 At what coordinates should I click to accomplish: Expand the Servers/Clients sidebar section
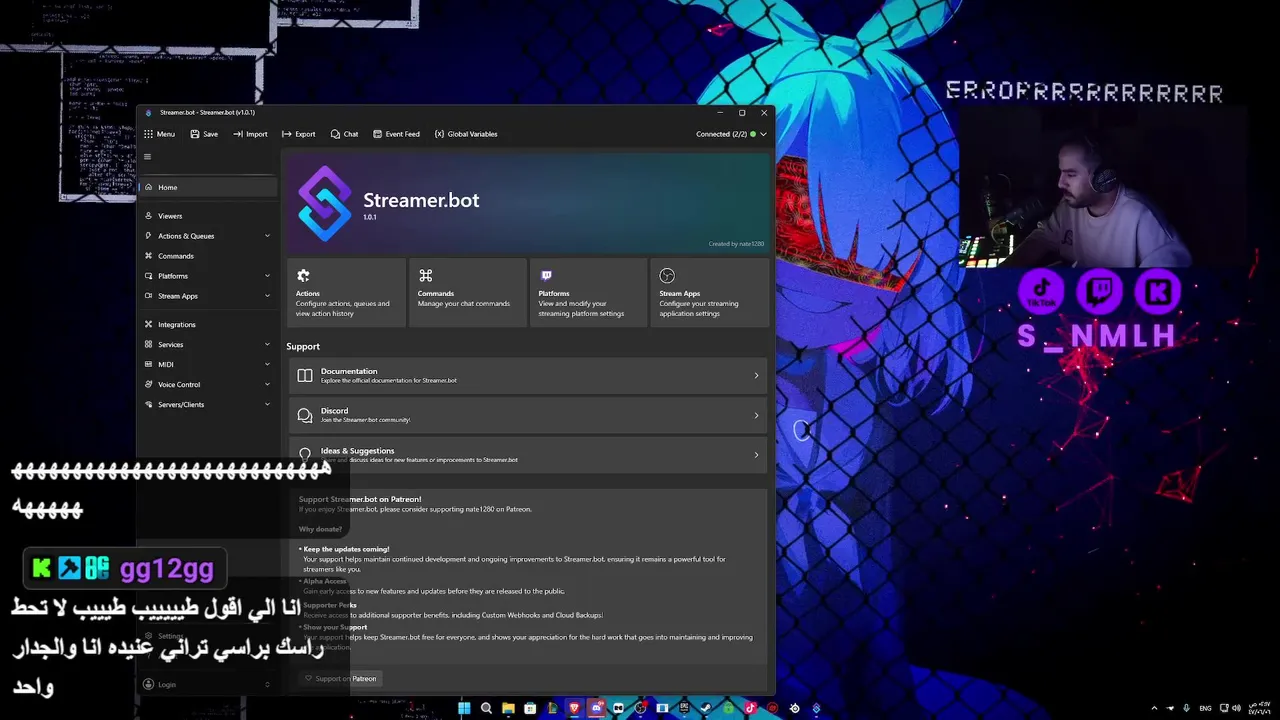pos(207,405)
